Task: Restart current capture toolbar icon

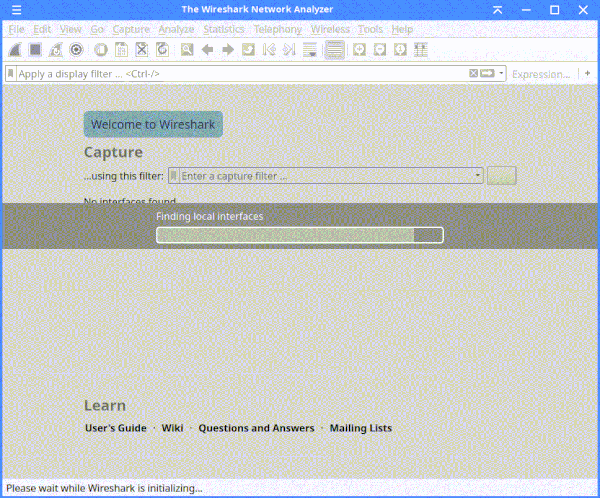Action: point(56,50)
